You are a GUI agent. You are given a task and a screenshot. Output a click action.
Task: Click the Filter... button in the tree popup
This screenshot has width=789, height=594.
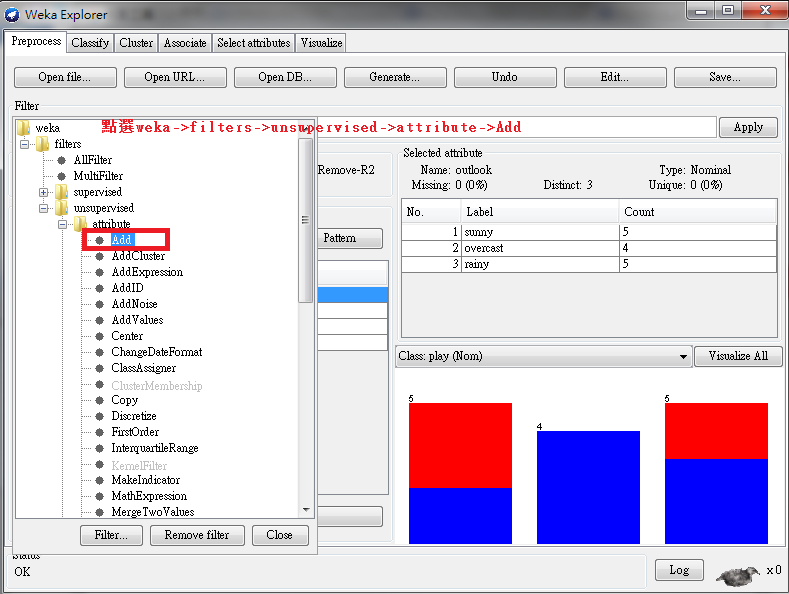[111, 535]
